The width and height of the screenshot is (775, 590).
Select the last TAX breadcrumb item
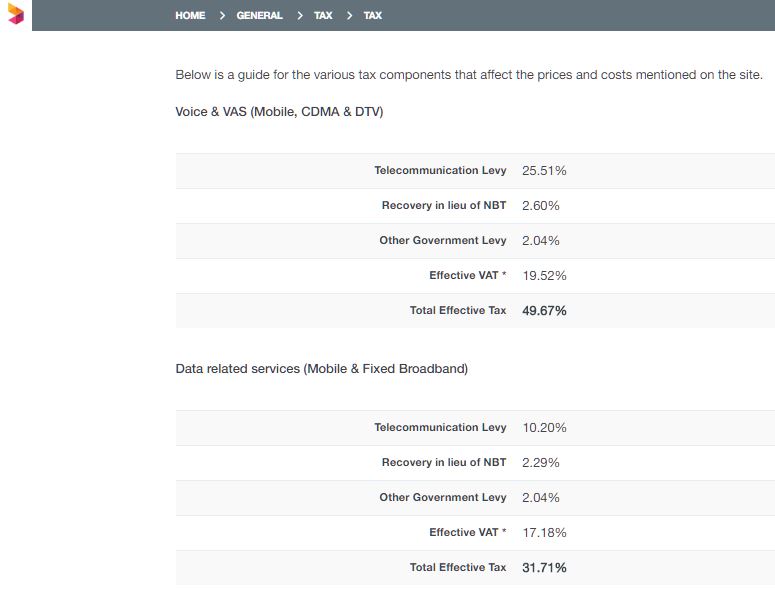coord(373,15)
